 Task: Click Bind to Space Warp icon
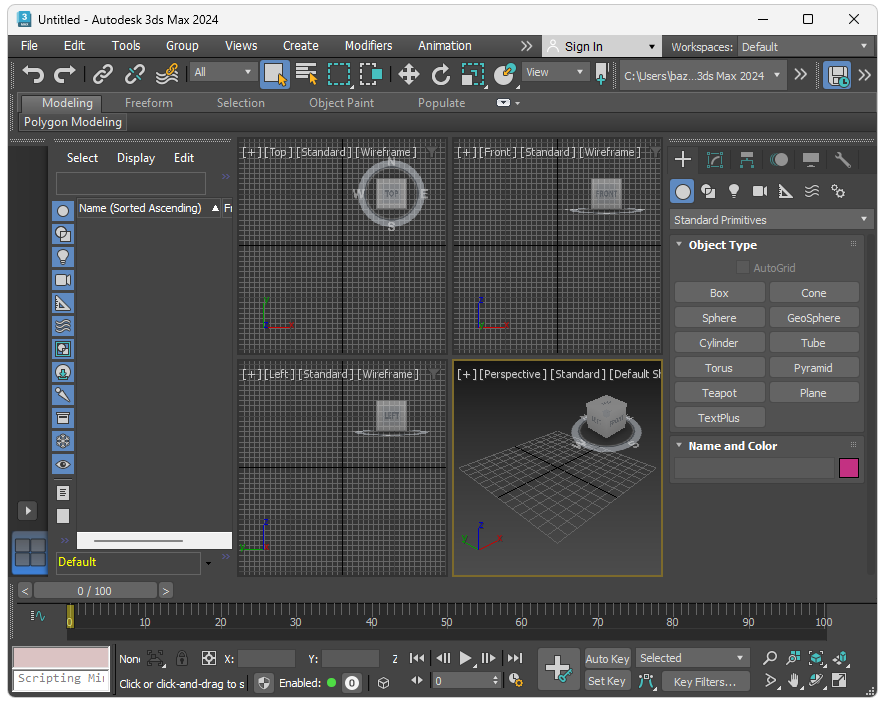(167, 74)
